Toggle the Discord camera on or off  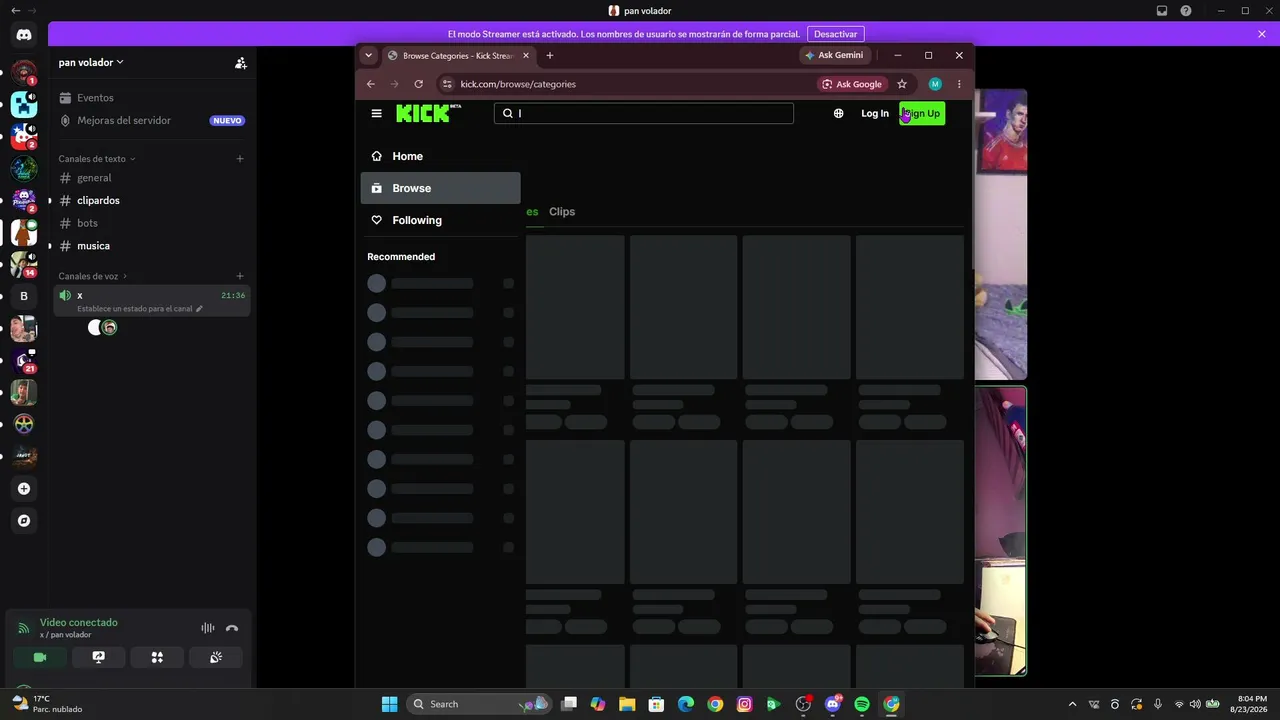[40, 657]
